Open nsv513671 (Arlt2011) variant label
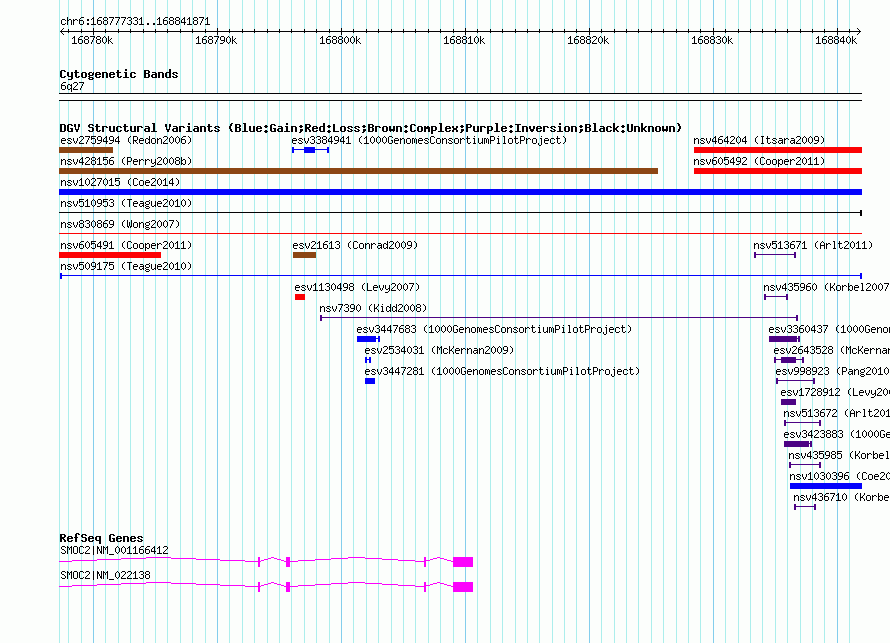The height and width of the screenshot is (643, 890). click(x=813, y=245)
